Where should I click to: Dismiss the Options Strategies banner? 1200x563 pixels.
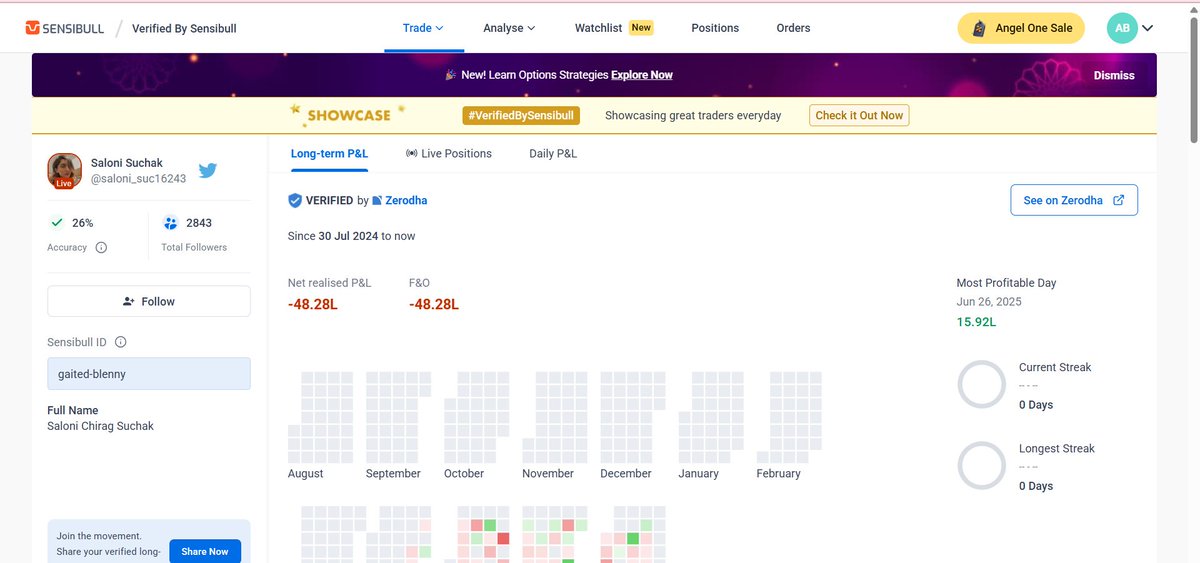click(x=1114, y=75)
